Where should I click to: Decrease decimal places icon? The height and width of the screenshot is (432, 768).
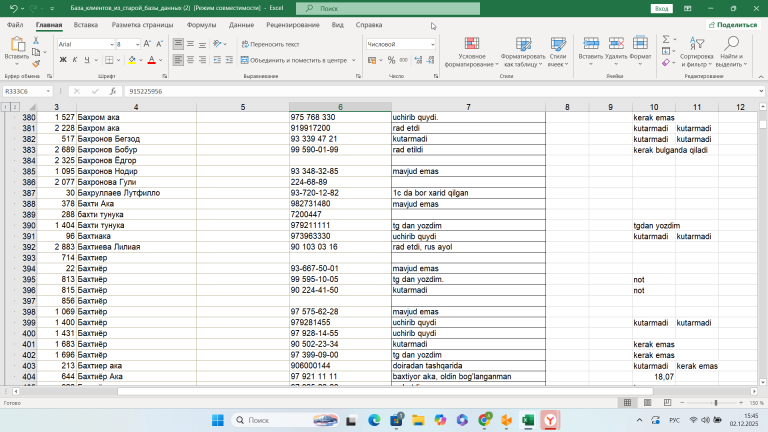[x=431, y=60]
